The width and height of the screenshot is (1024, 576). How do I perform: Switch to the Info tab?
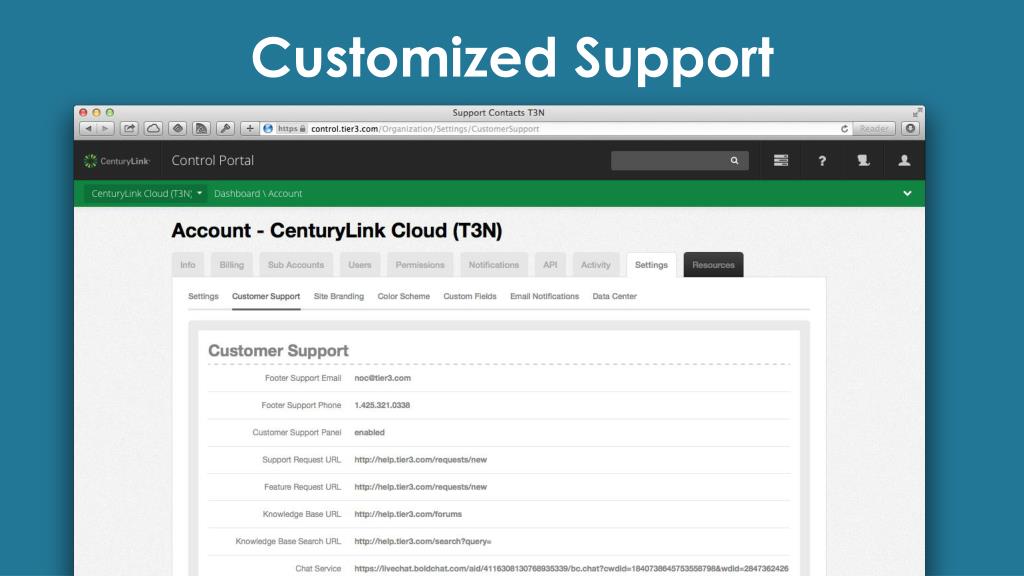click(x=188, y=264)
